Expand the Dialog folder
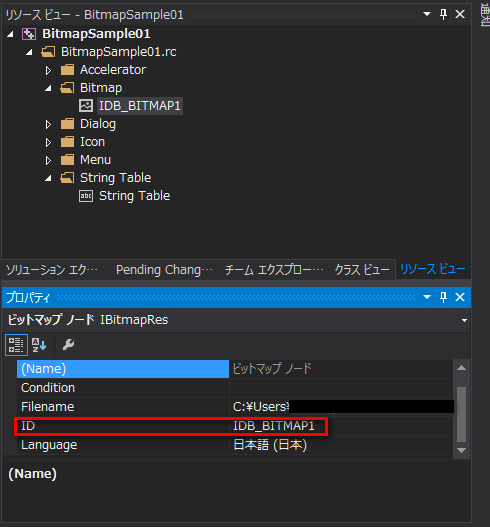This screenshot has height=527, width=490. click(x=48, y=124)
